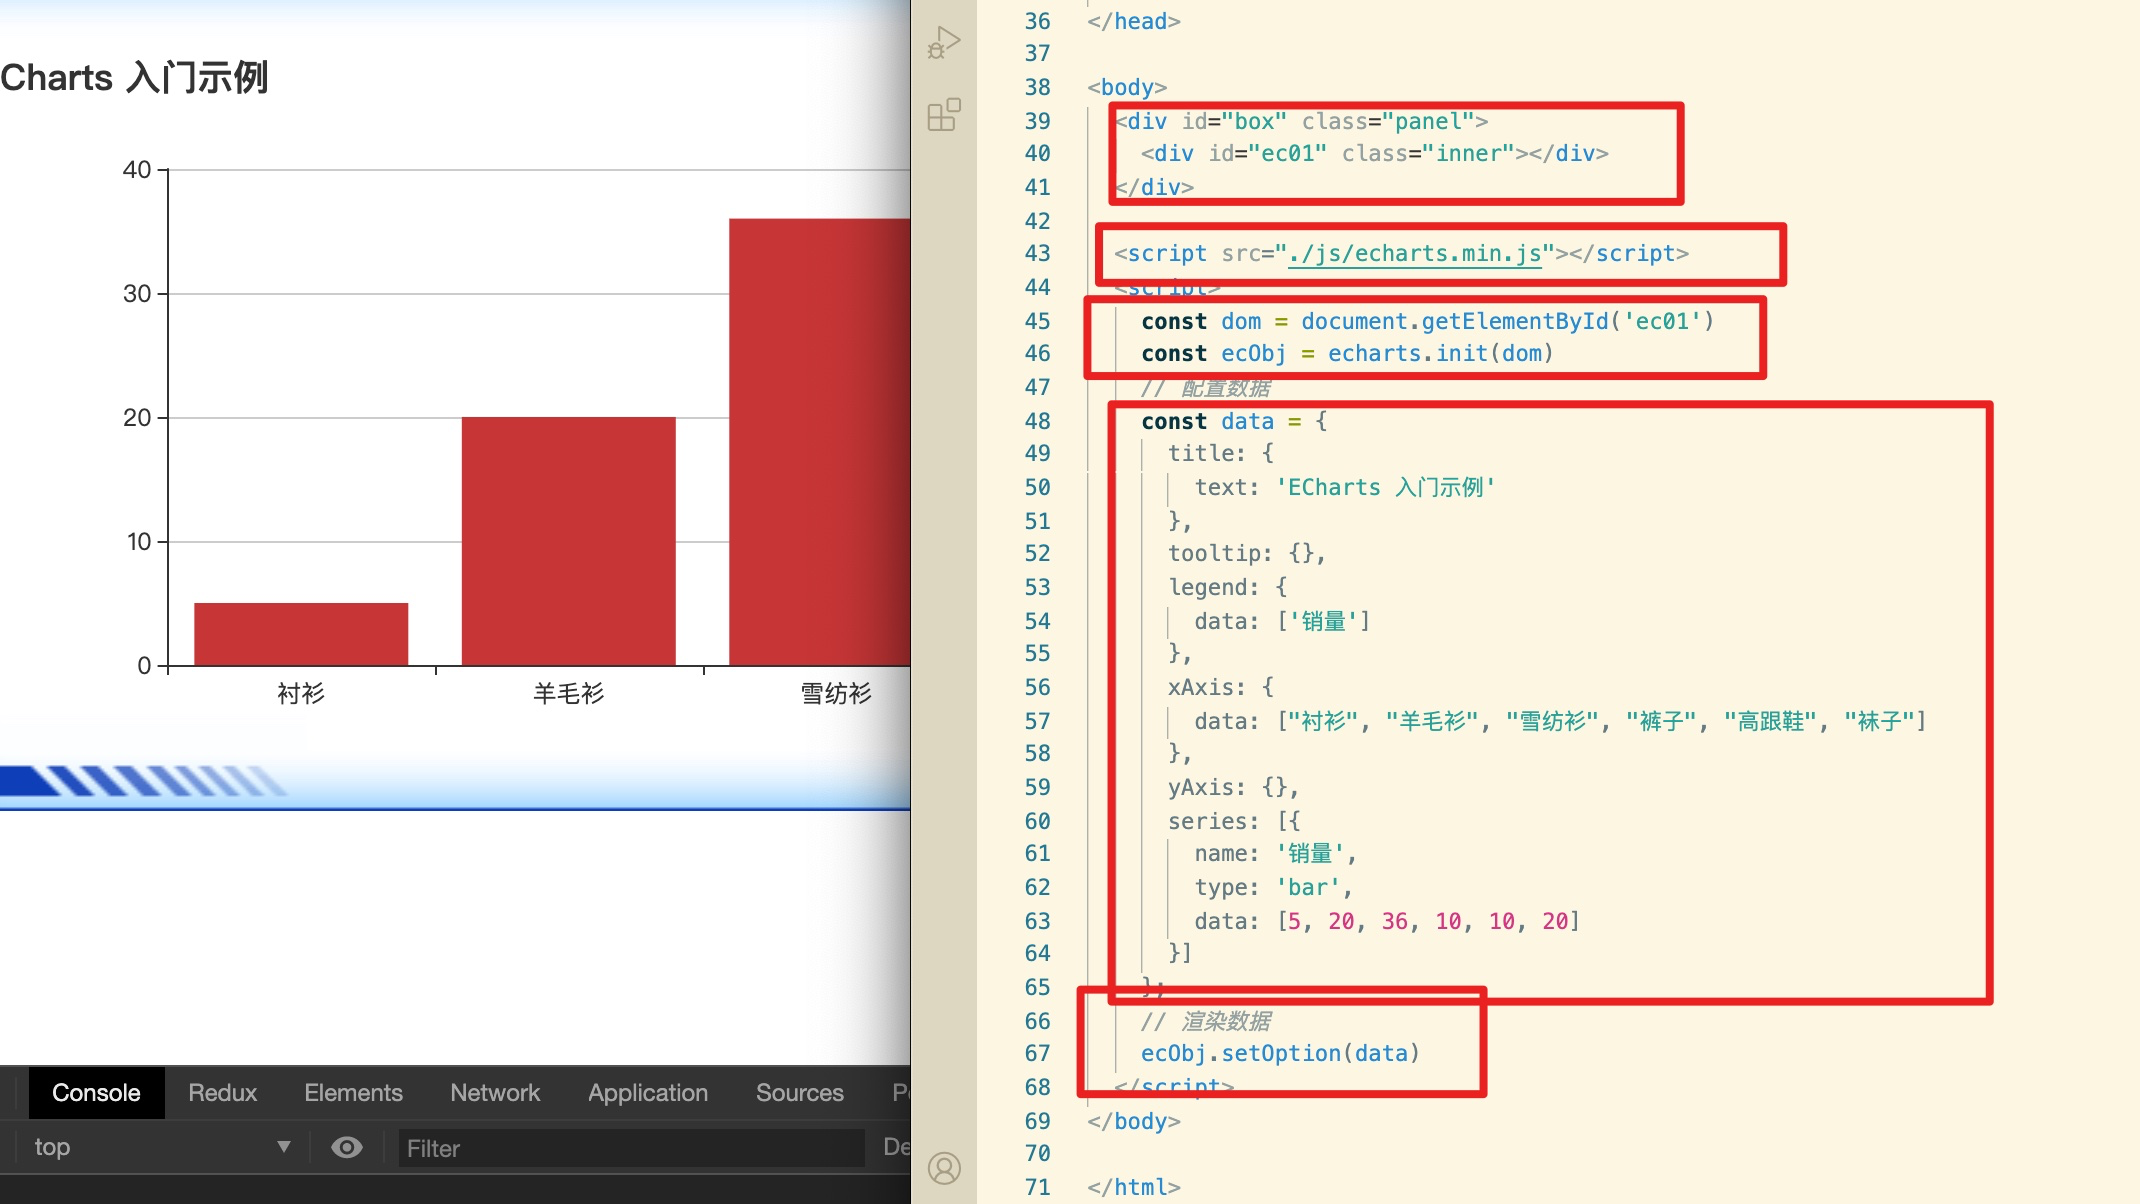The image size is (2140, 1204).
Task: Click the y-axis value 10
Action: click(x=138, y=542)
